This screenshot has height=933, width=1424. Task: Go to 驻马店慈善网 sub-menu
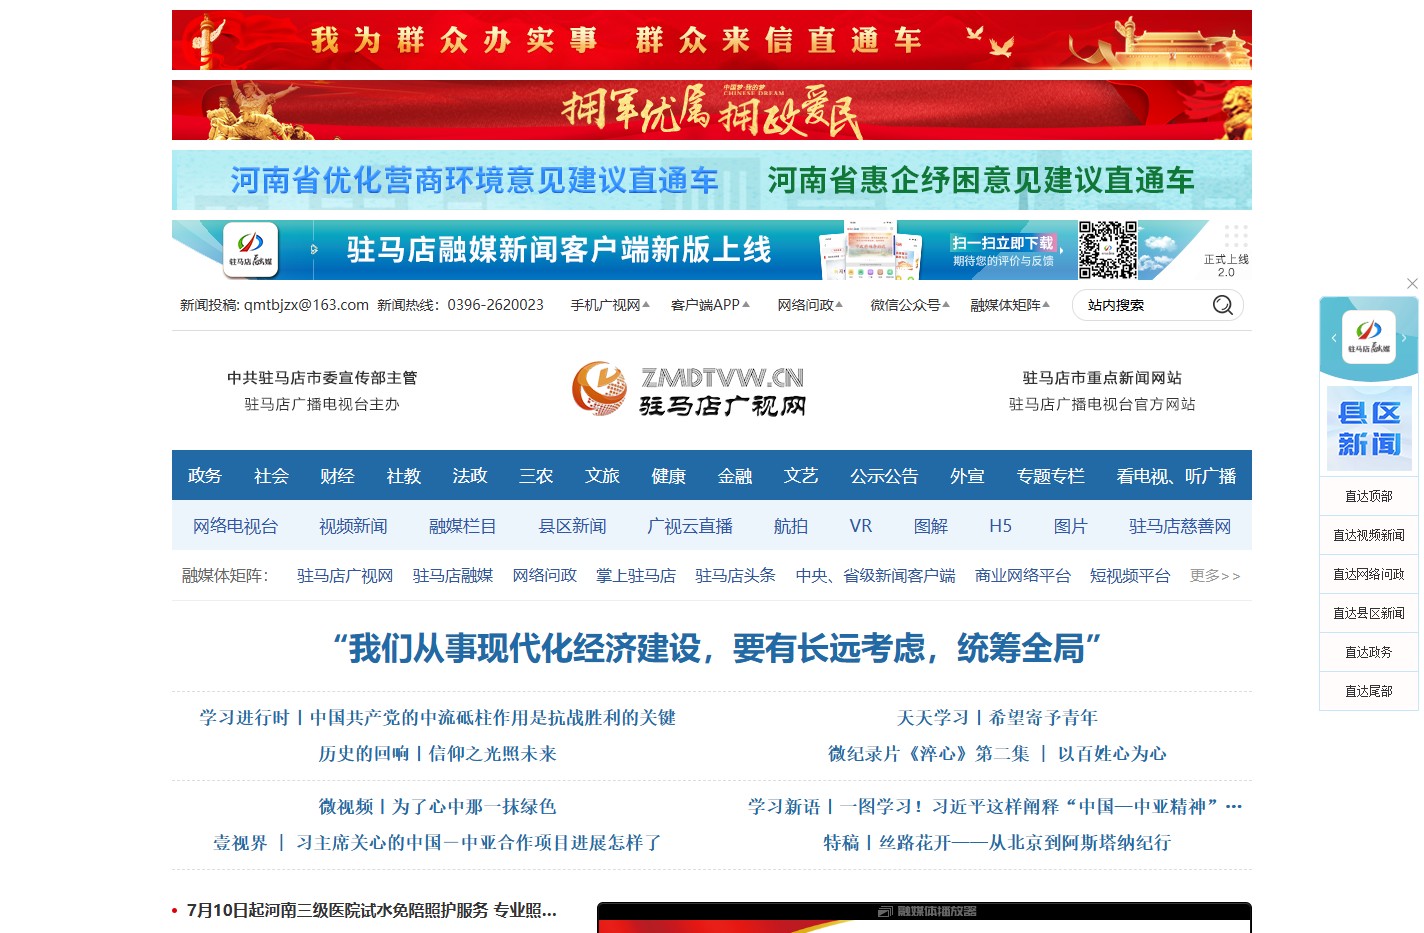[1180, 526]
